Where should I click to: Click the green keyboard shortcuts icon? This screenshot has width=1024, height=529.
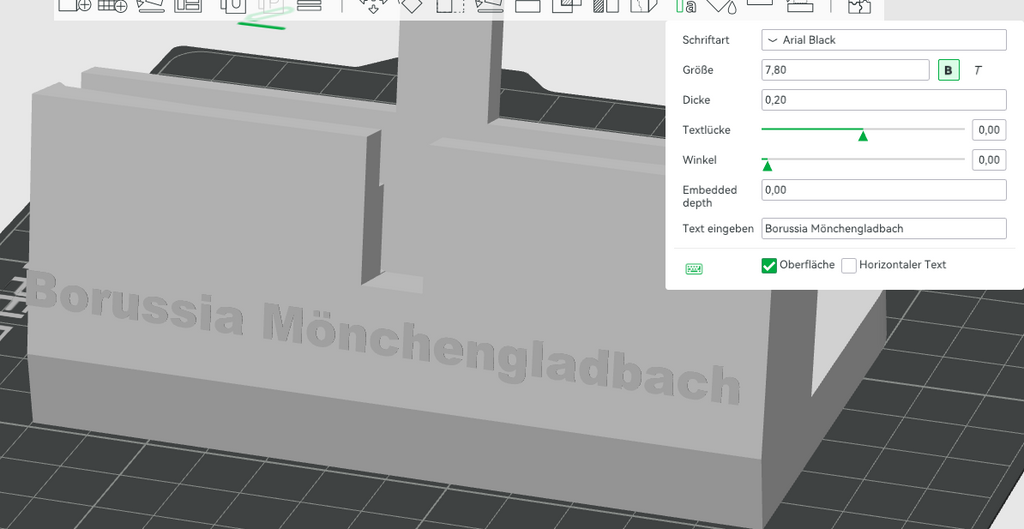point(694,269)
